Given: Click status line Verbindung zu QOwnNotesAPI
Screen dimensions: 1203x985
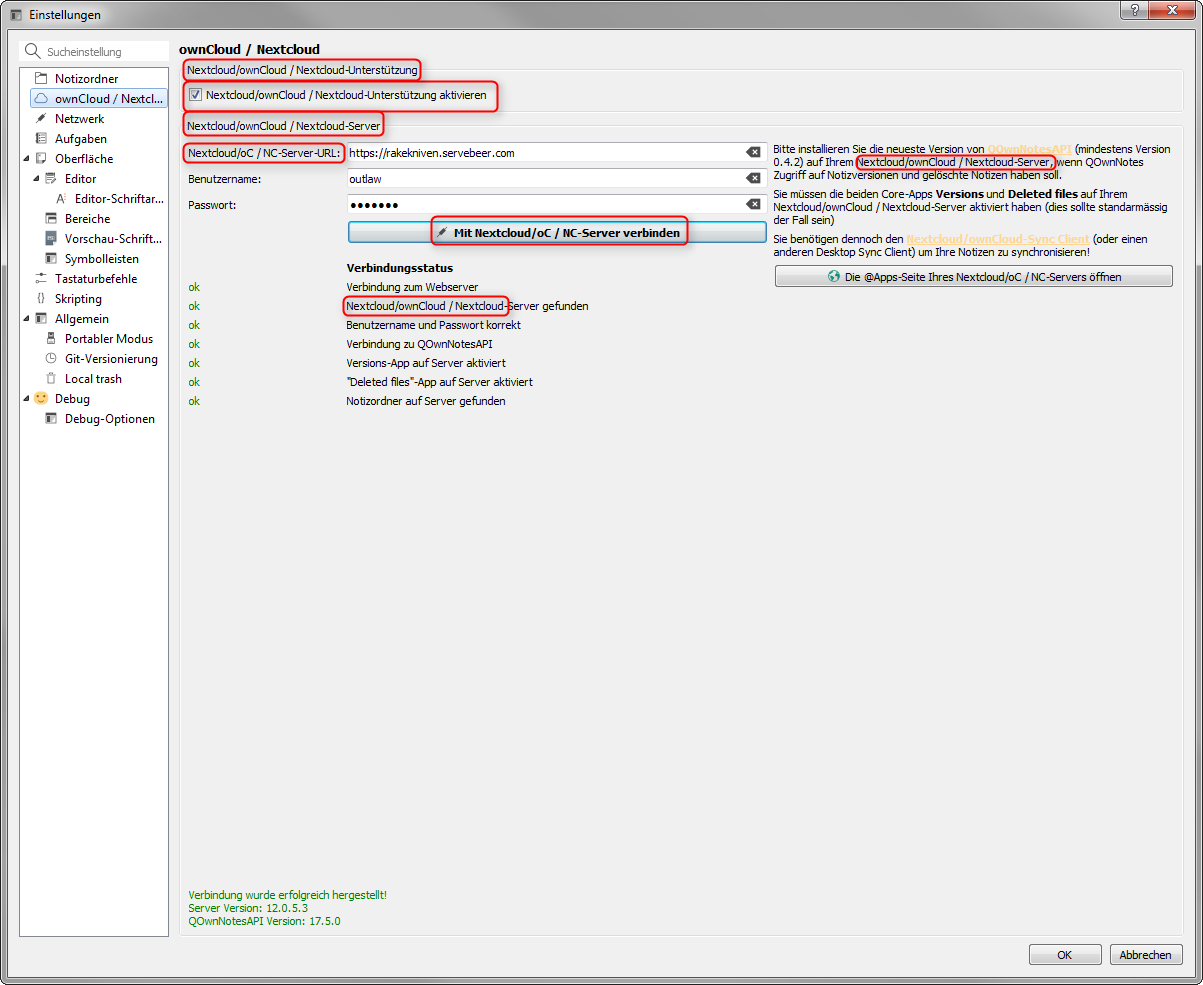Looking at the screenshot, I should (419, 344).
